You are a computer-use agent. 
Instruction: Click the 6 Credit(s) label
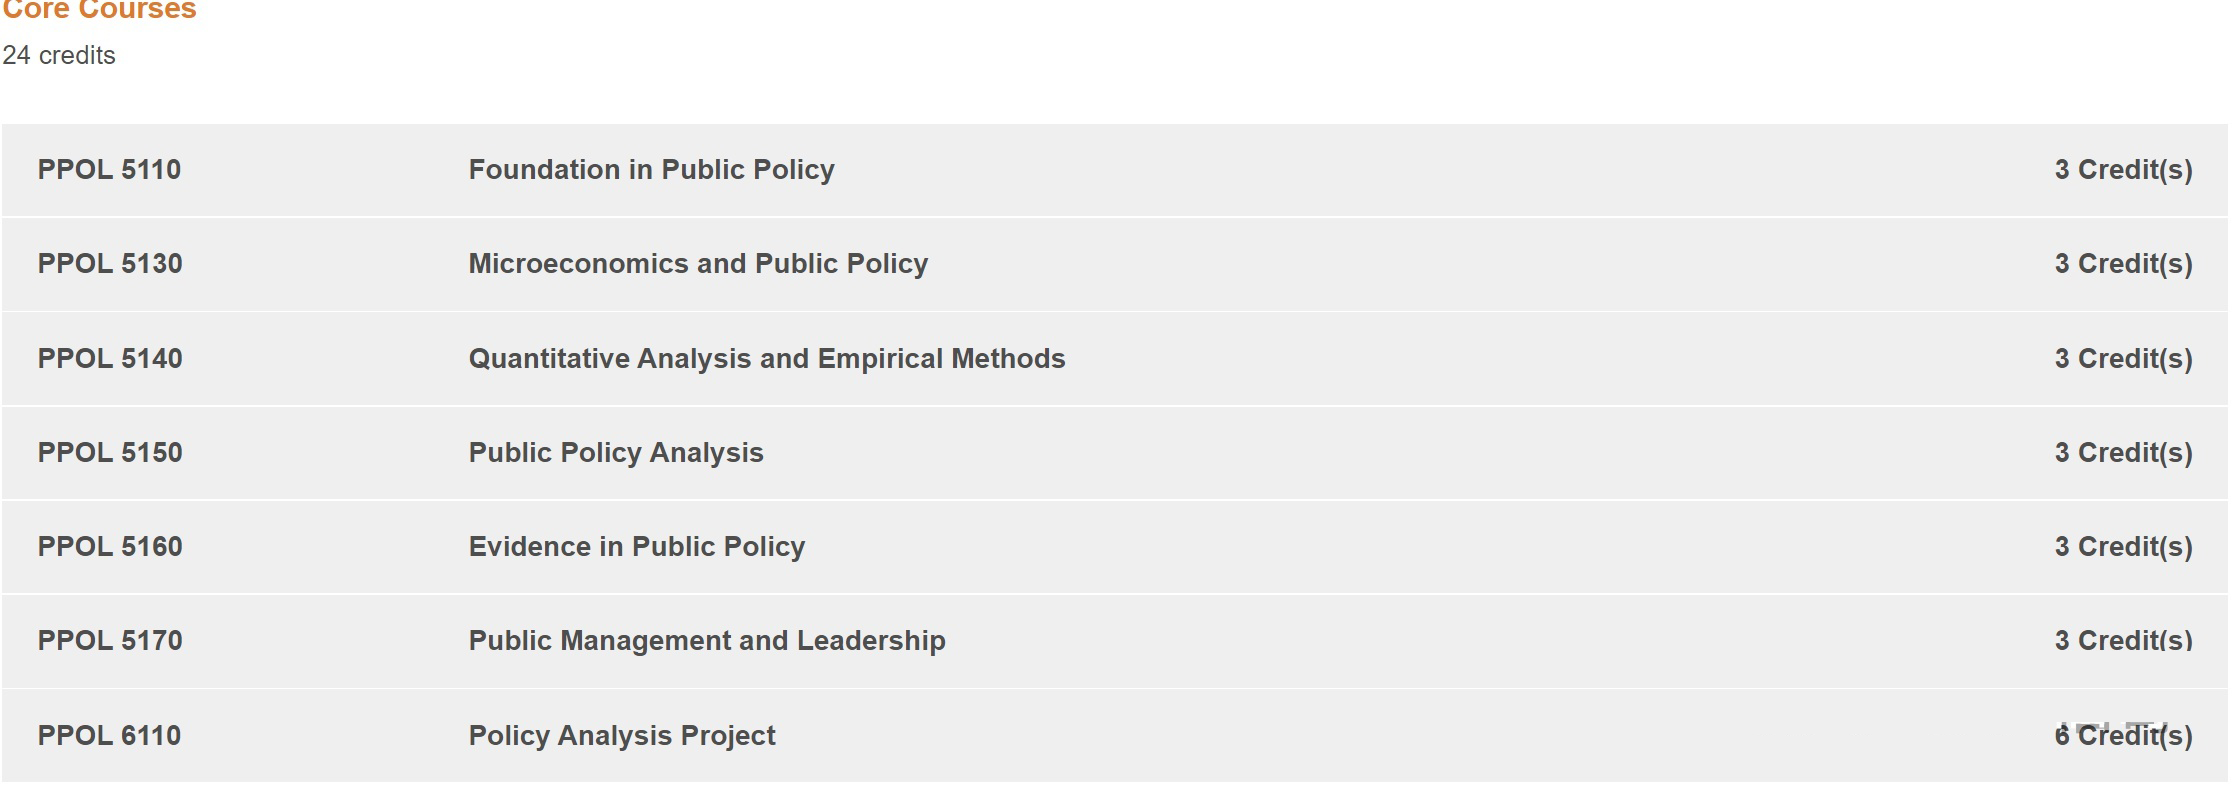[x=2123, y=736]
